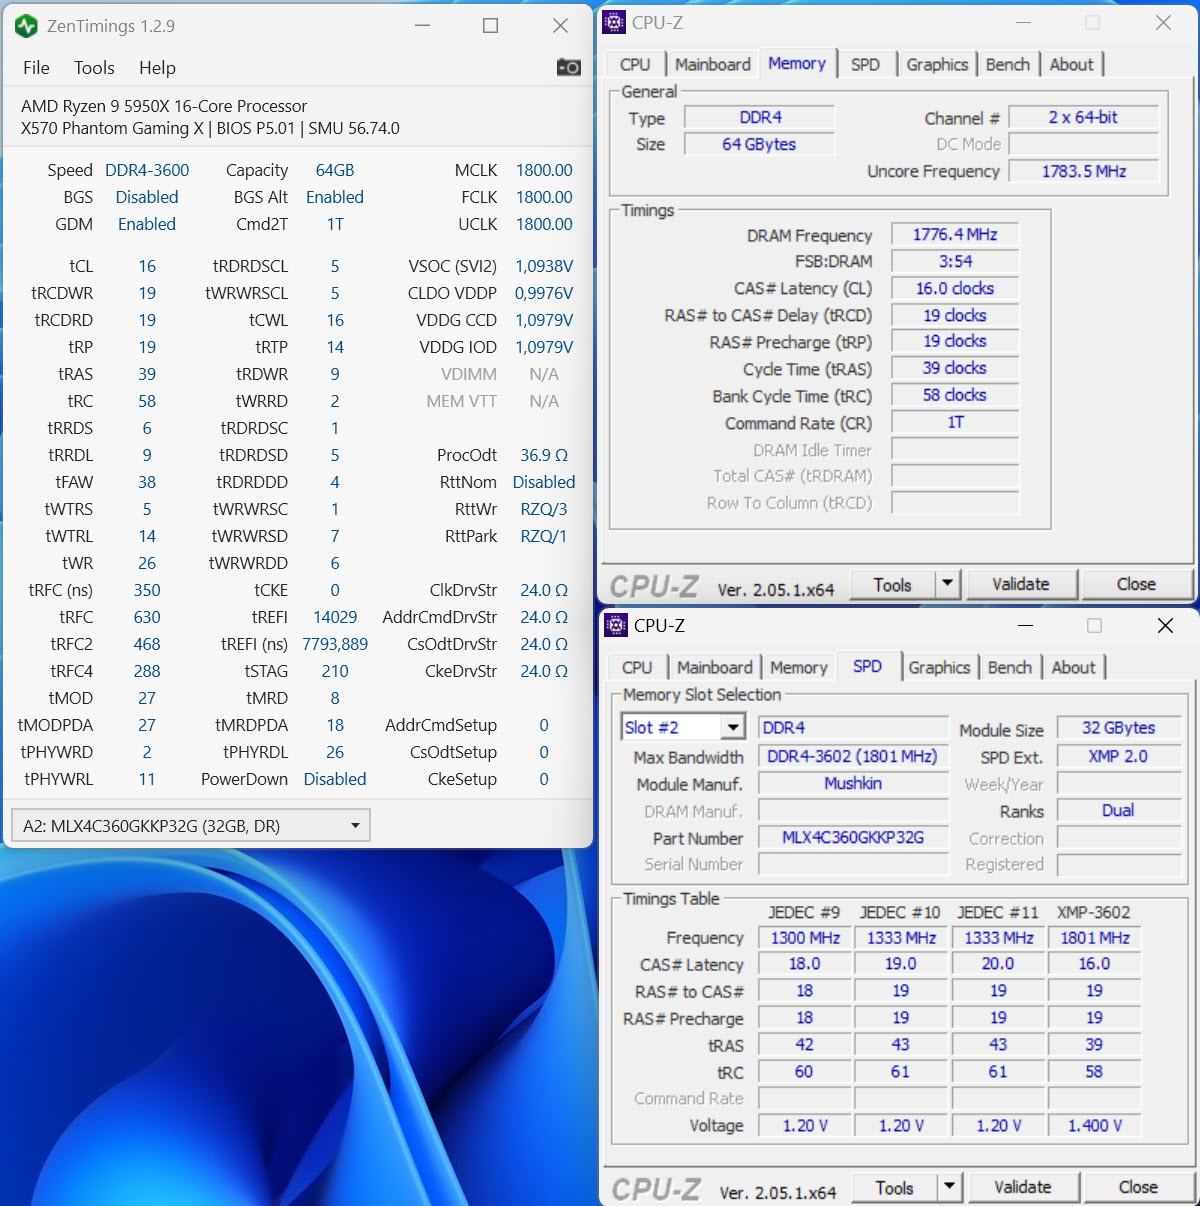Open the File menu in ZenTimings
Image resolution: width=1200 pixels, height=1206 pixels.
click(x=36, y=67)
